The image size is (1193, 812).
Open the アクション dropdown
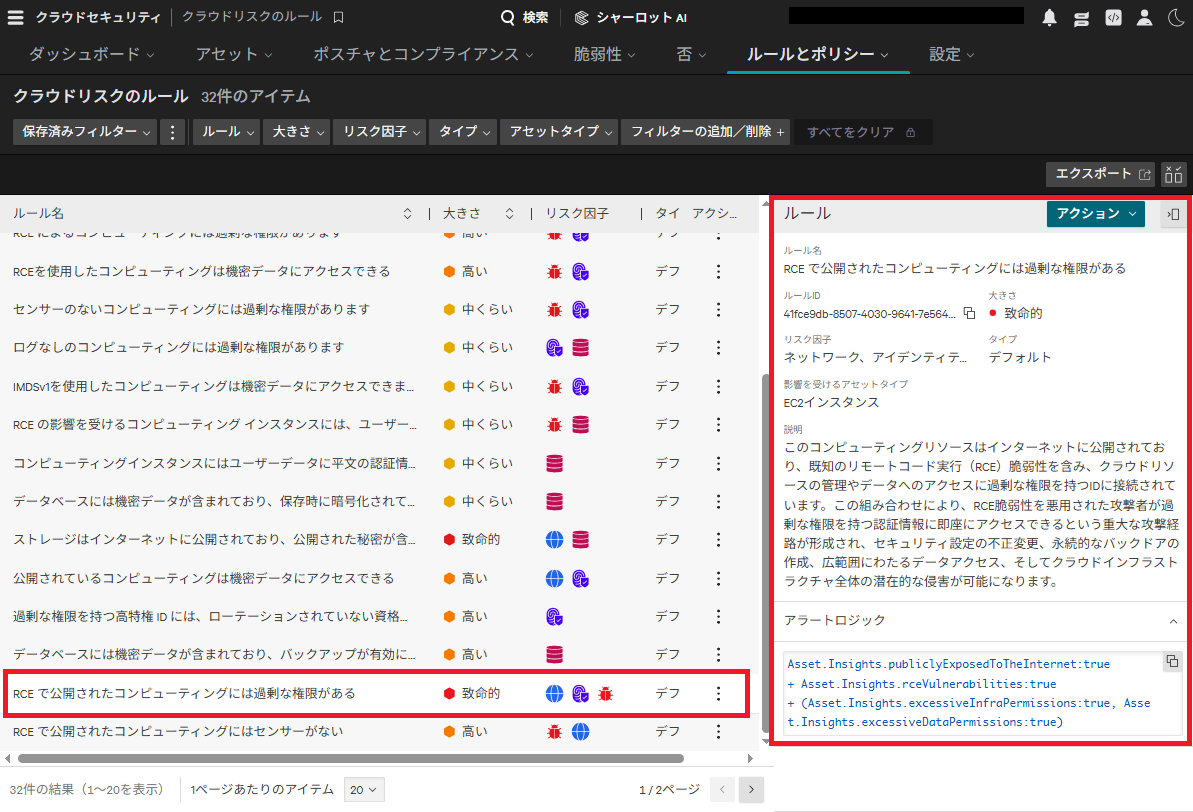coord(1095,214)
